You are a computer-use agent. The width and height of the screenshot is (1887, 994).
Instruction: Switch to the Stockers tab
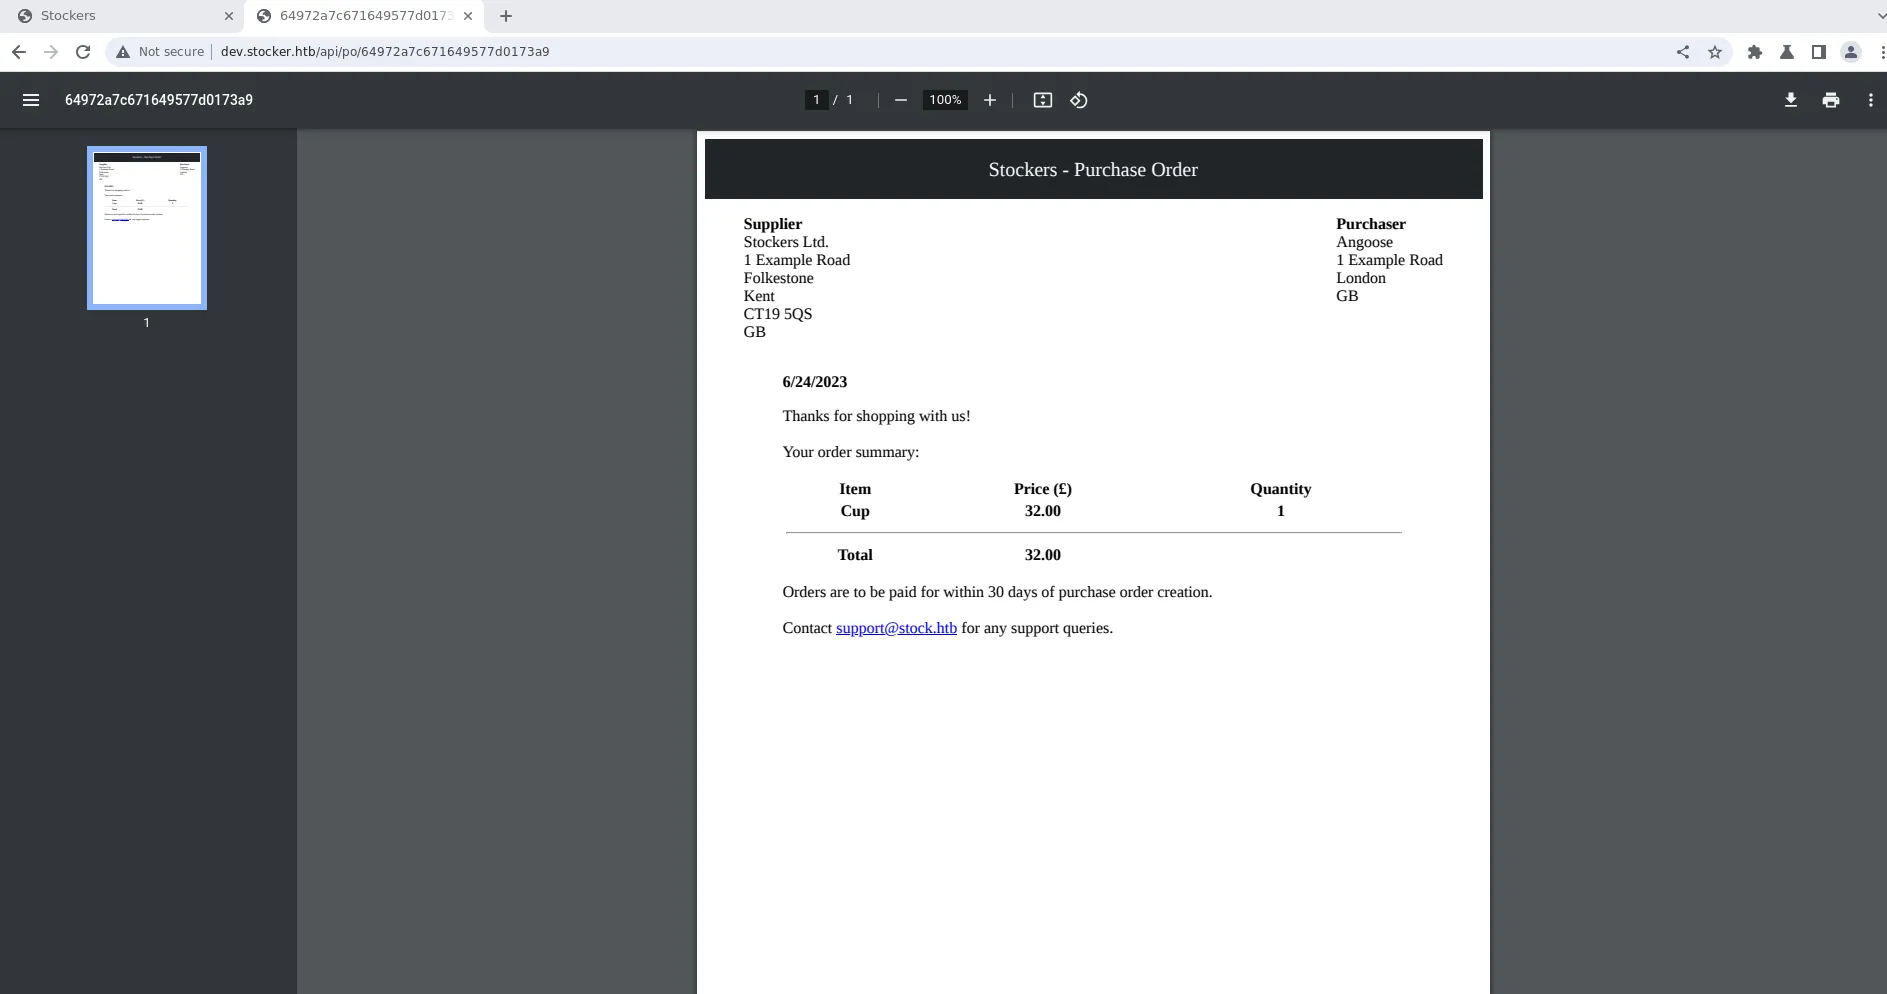[122, 16]
